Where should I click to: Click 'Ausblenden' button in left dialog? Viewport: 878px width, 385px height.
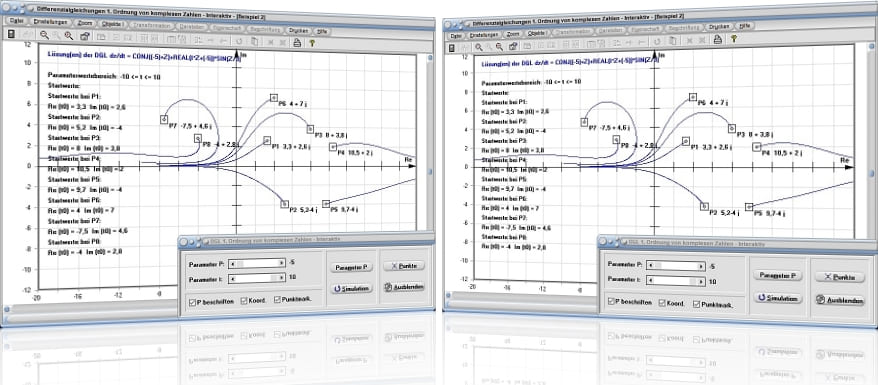tap(404, 287)
